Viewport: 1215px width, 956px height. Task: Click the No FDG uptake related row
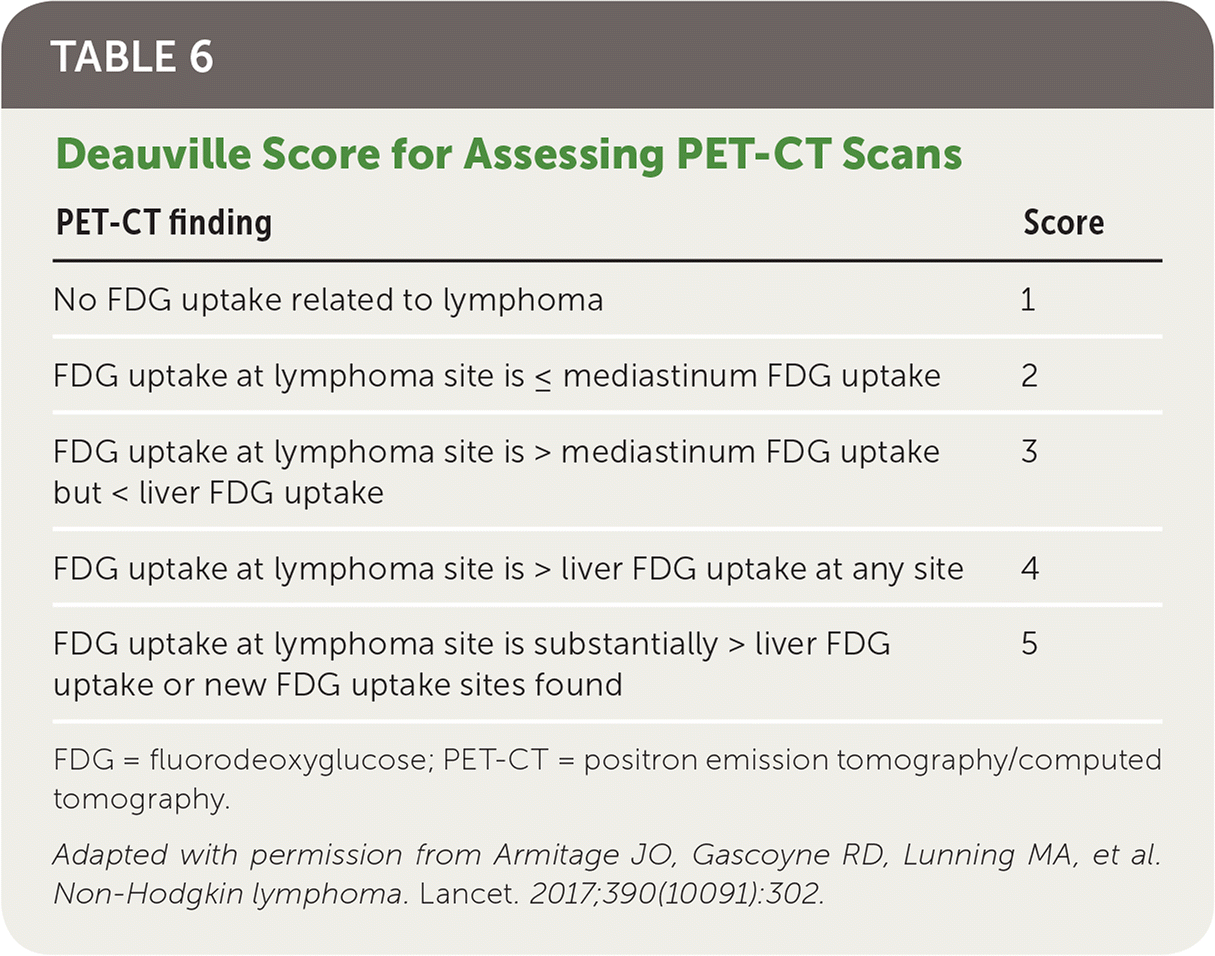328,300
